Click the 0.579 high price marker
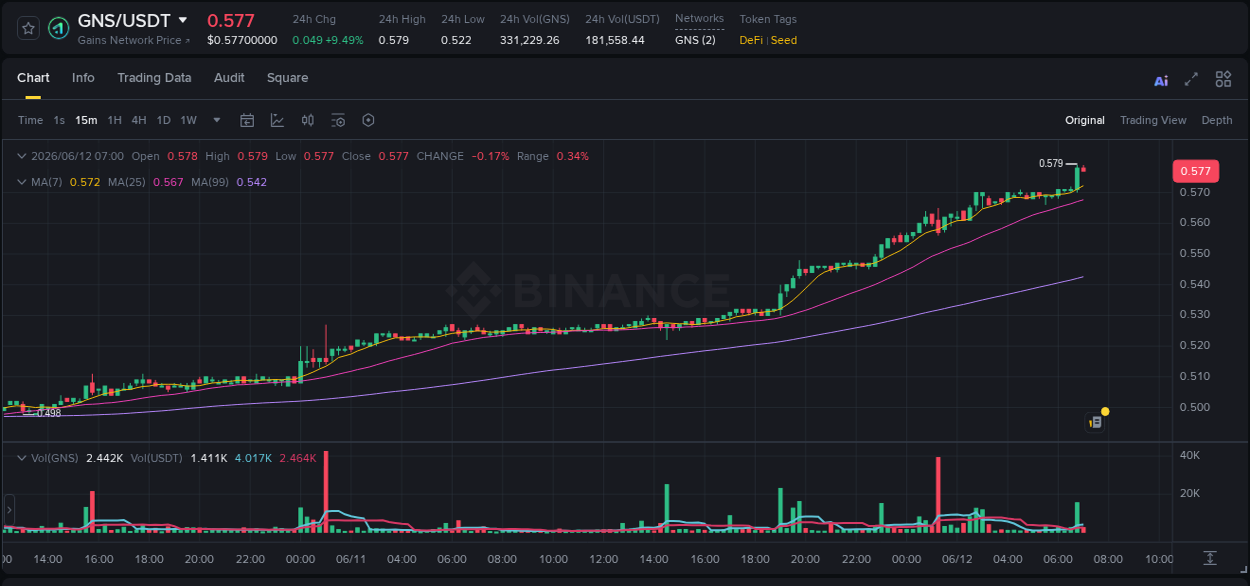Viewport: 1250px width, 586px height. (1051, 163)
